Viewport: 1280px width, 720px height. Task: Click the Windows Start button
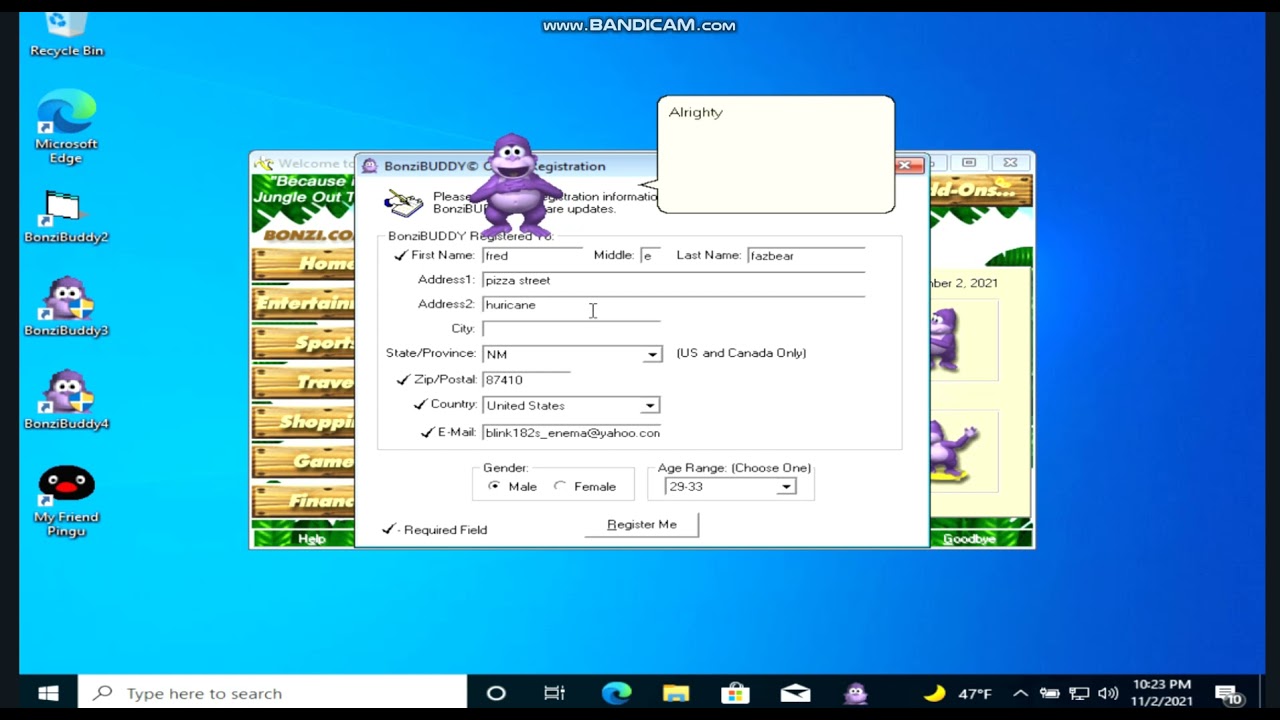coord(48,693)
